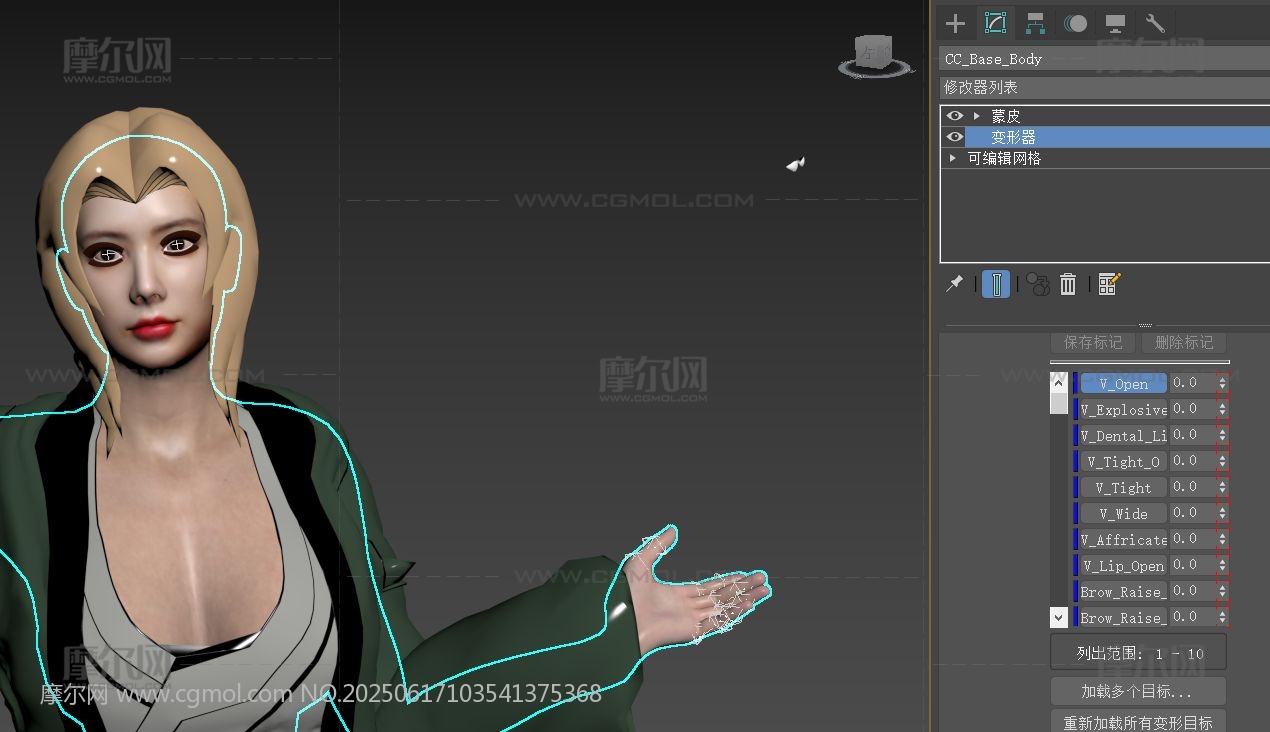Click the V_Open channel value field
This screenshot has width=1270, height=732.
(1192, 383)
